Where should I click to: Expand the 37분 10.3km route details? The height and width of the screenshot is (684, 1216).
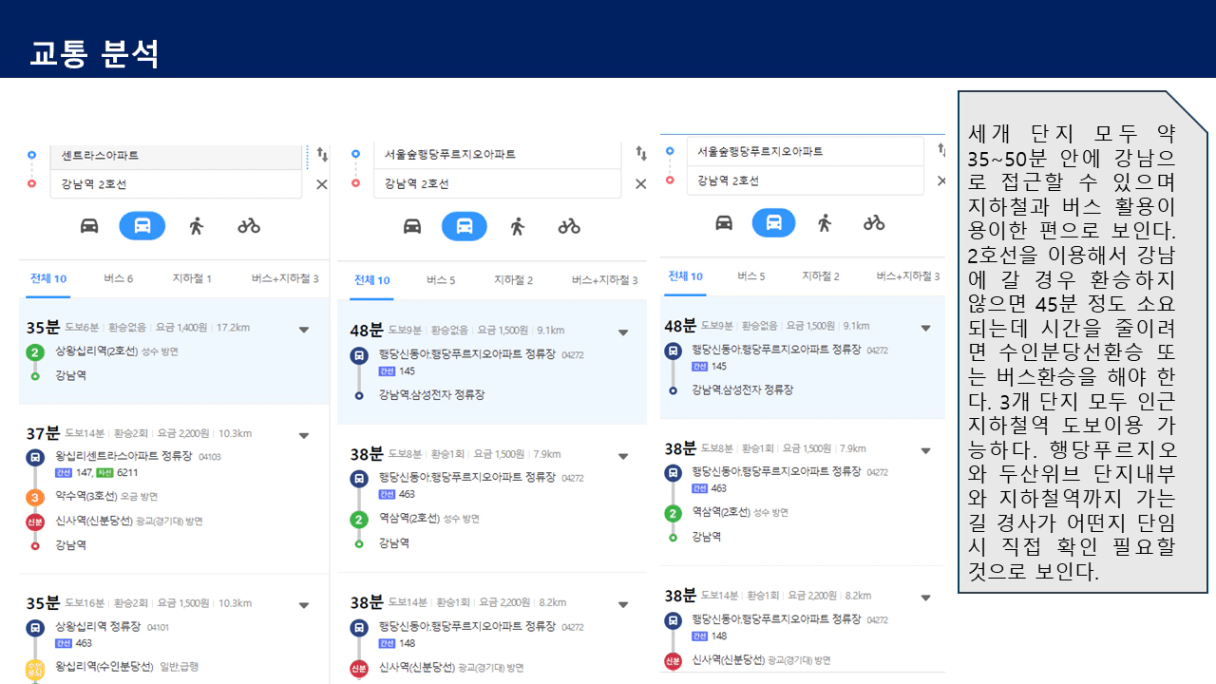click(x=304, y=435)
